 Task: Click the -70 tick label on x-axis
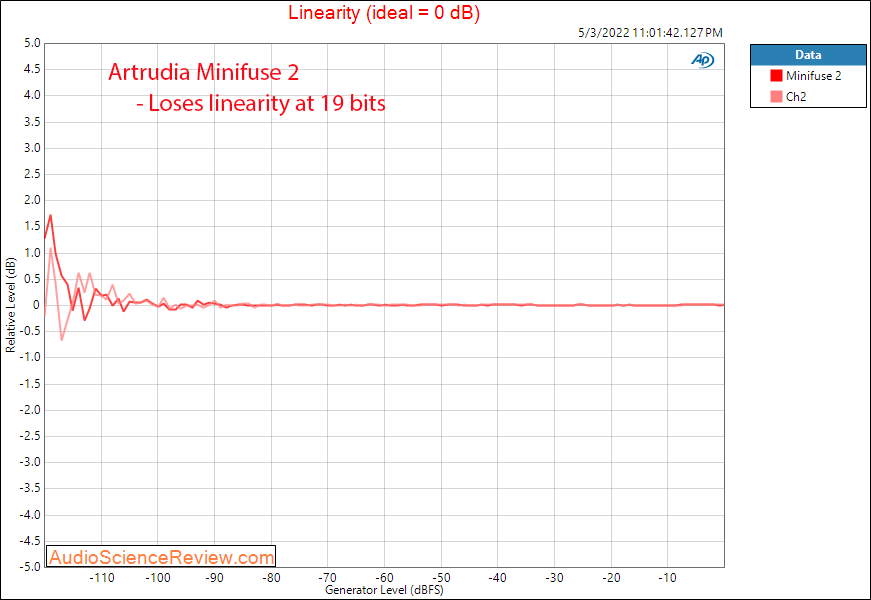(328, 578)
